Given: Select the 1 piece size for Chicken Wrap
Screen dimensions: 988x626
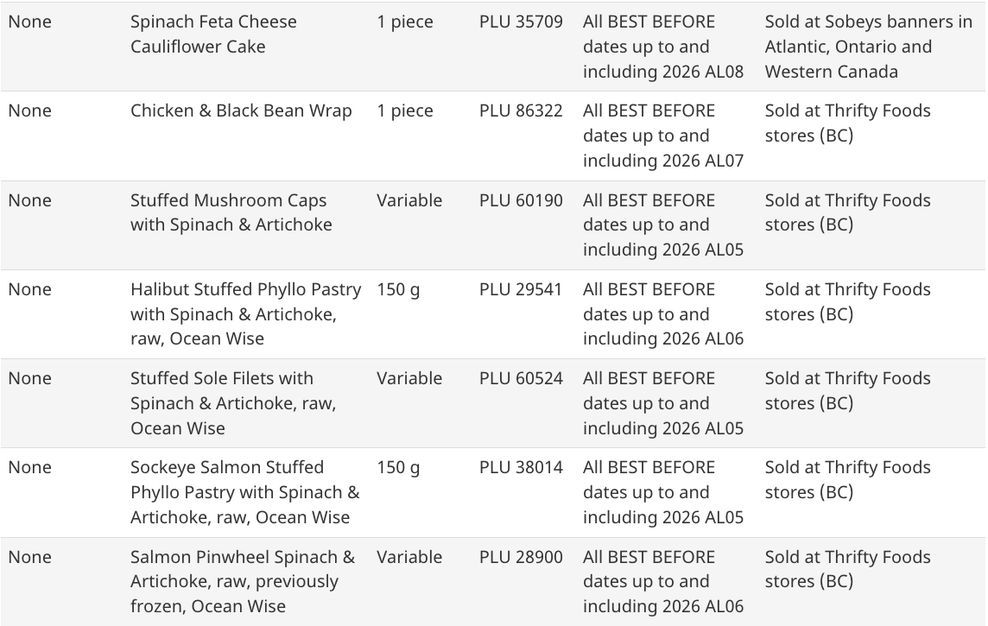Looking at the screenshot, I should tap(404, 111).
